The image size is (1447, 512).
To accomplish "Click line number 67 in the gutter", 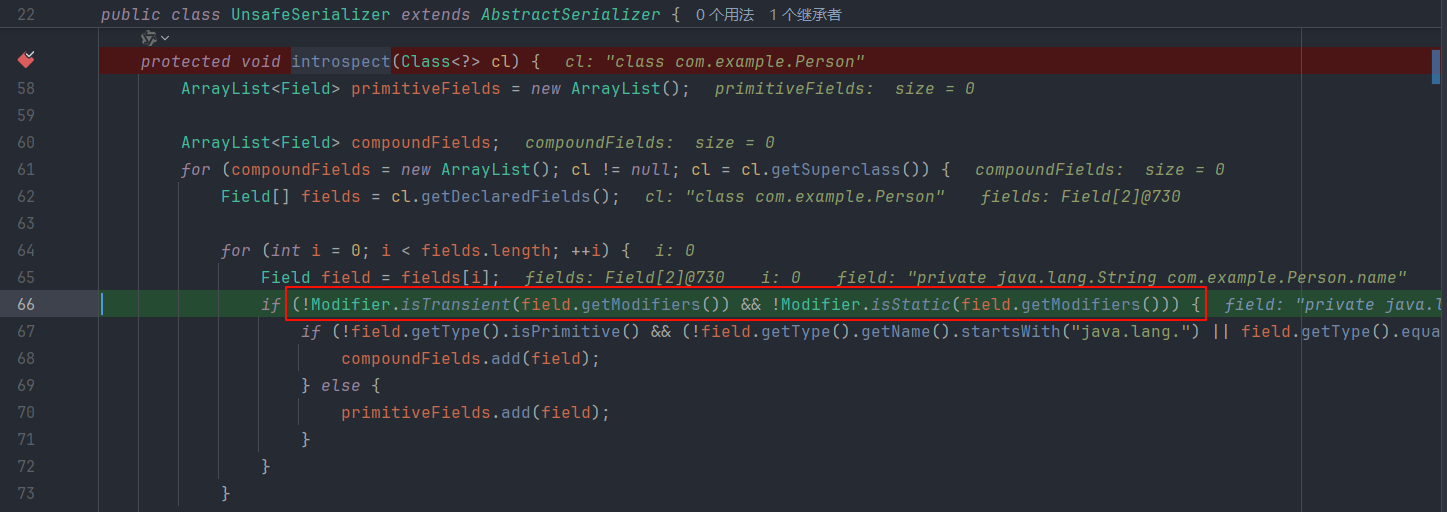I will click(26, 331).
